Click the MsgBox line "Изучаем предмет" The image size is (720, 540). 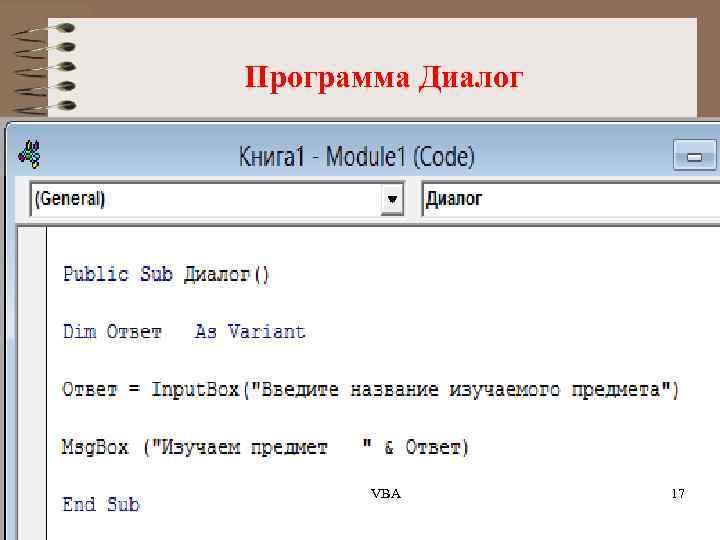coord(265,447)
